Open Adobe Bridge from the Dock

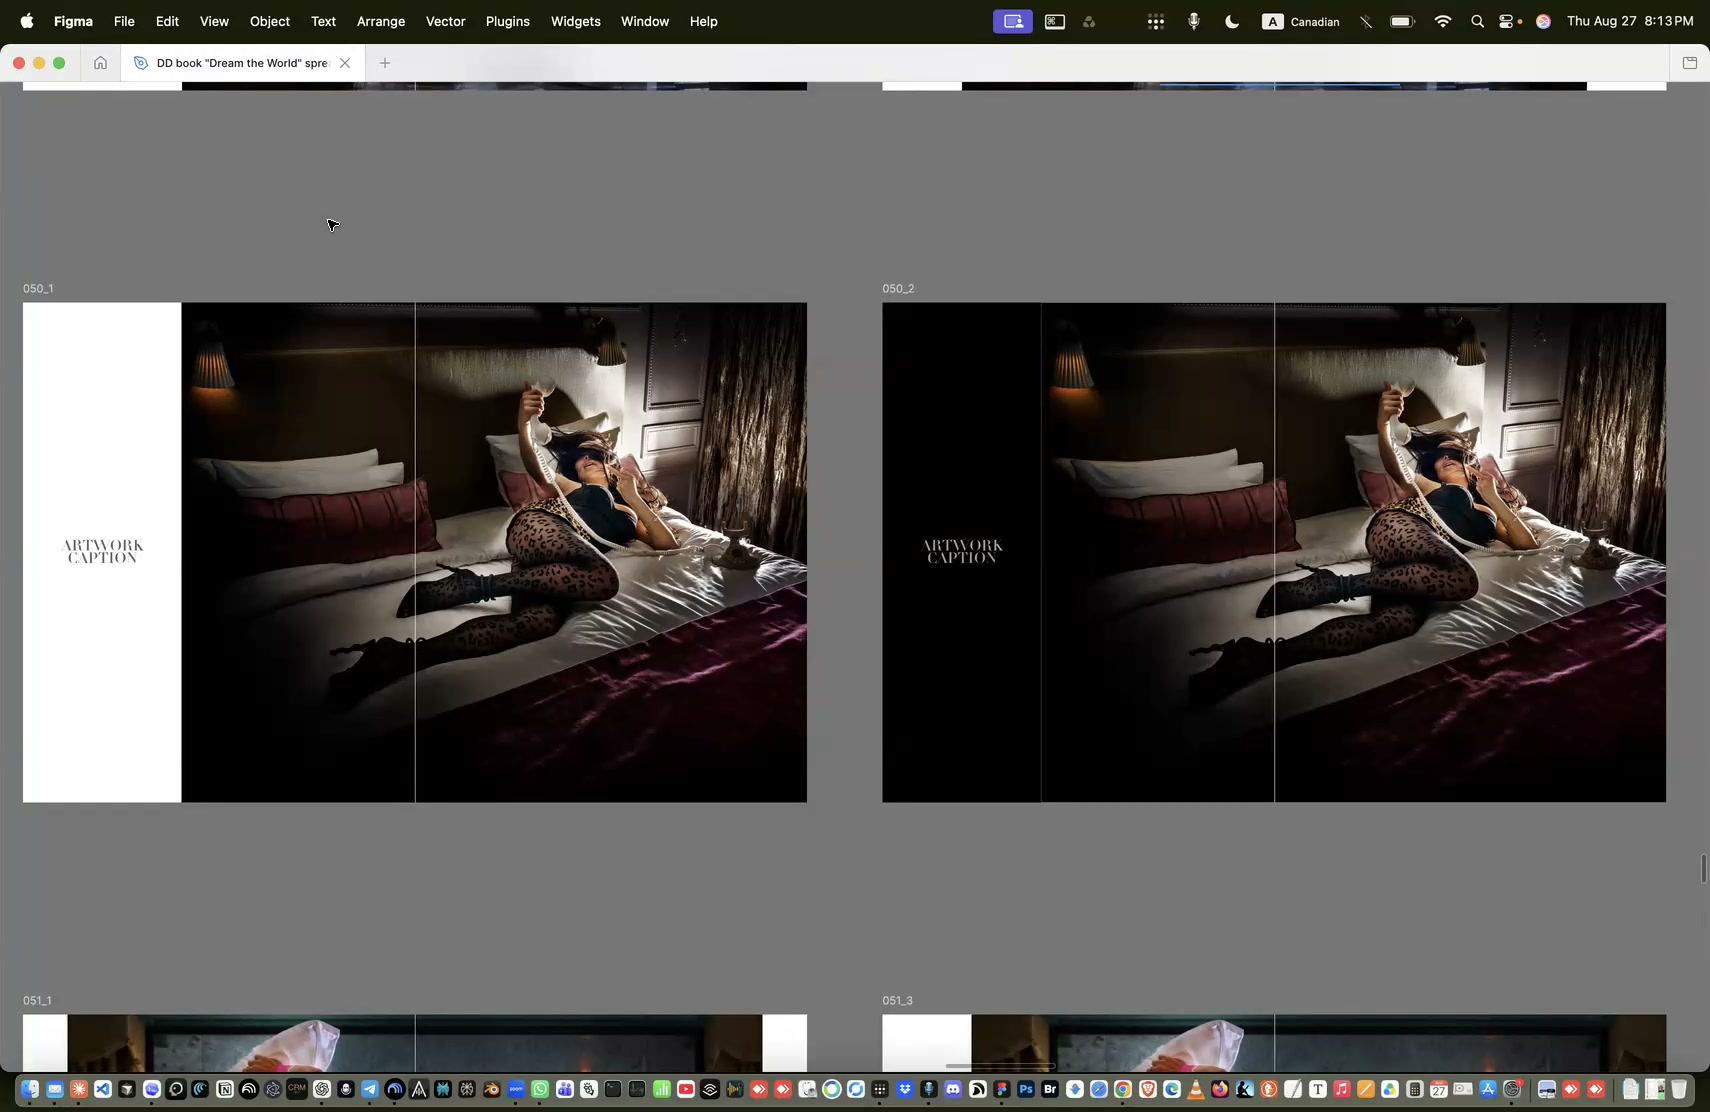pos(1050,1089)
